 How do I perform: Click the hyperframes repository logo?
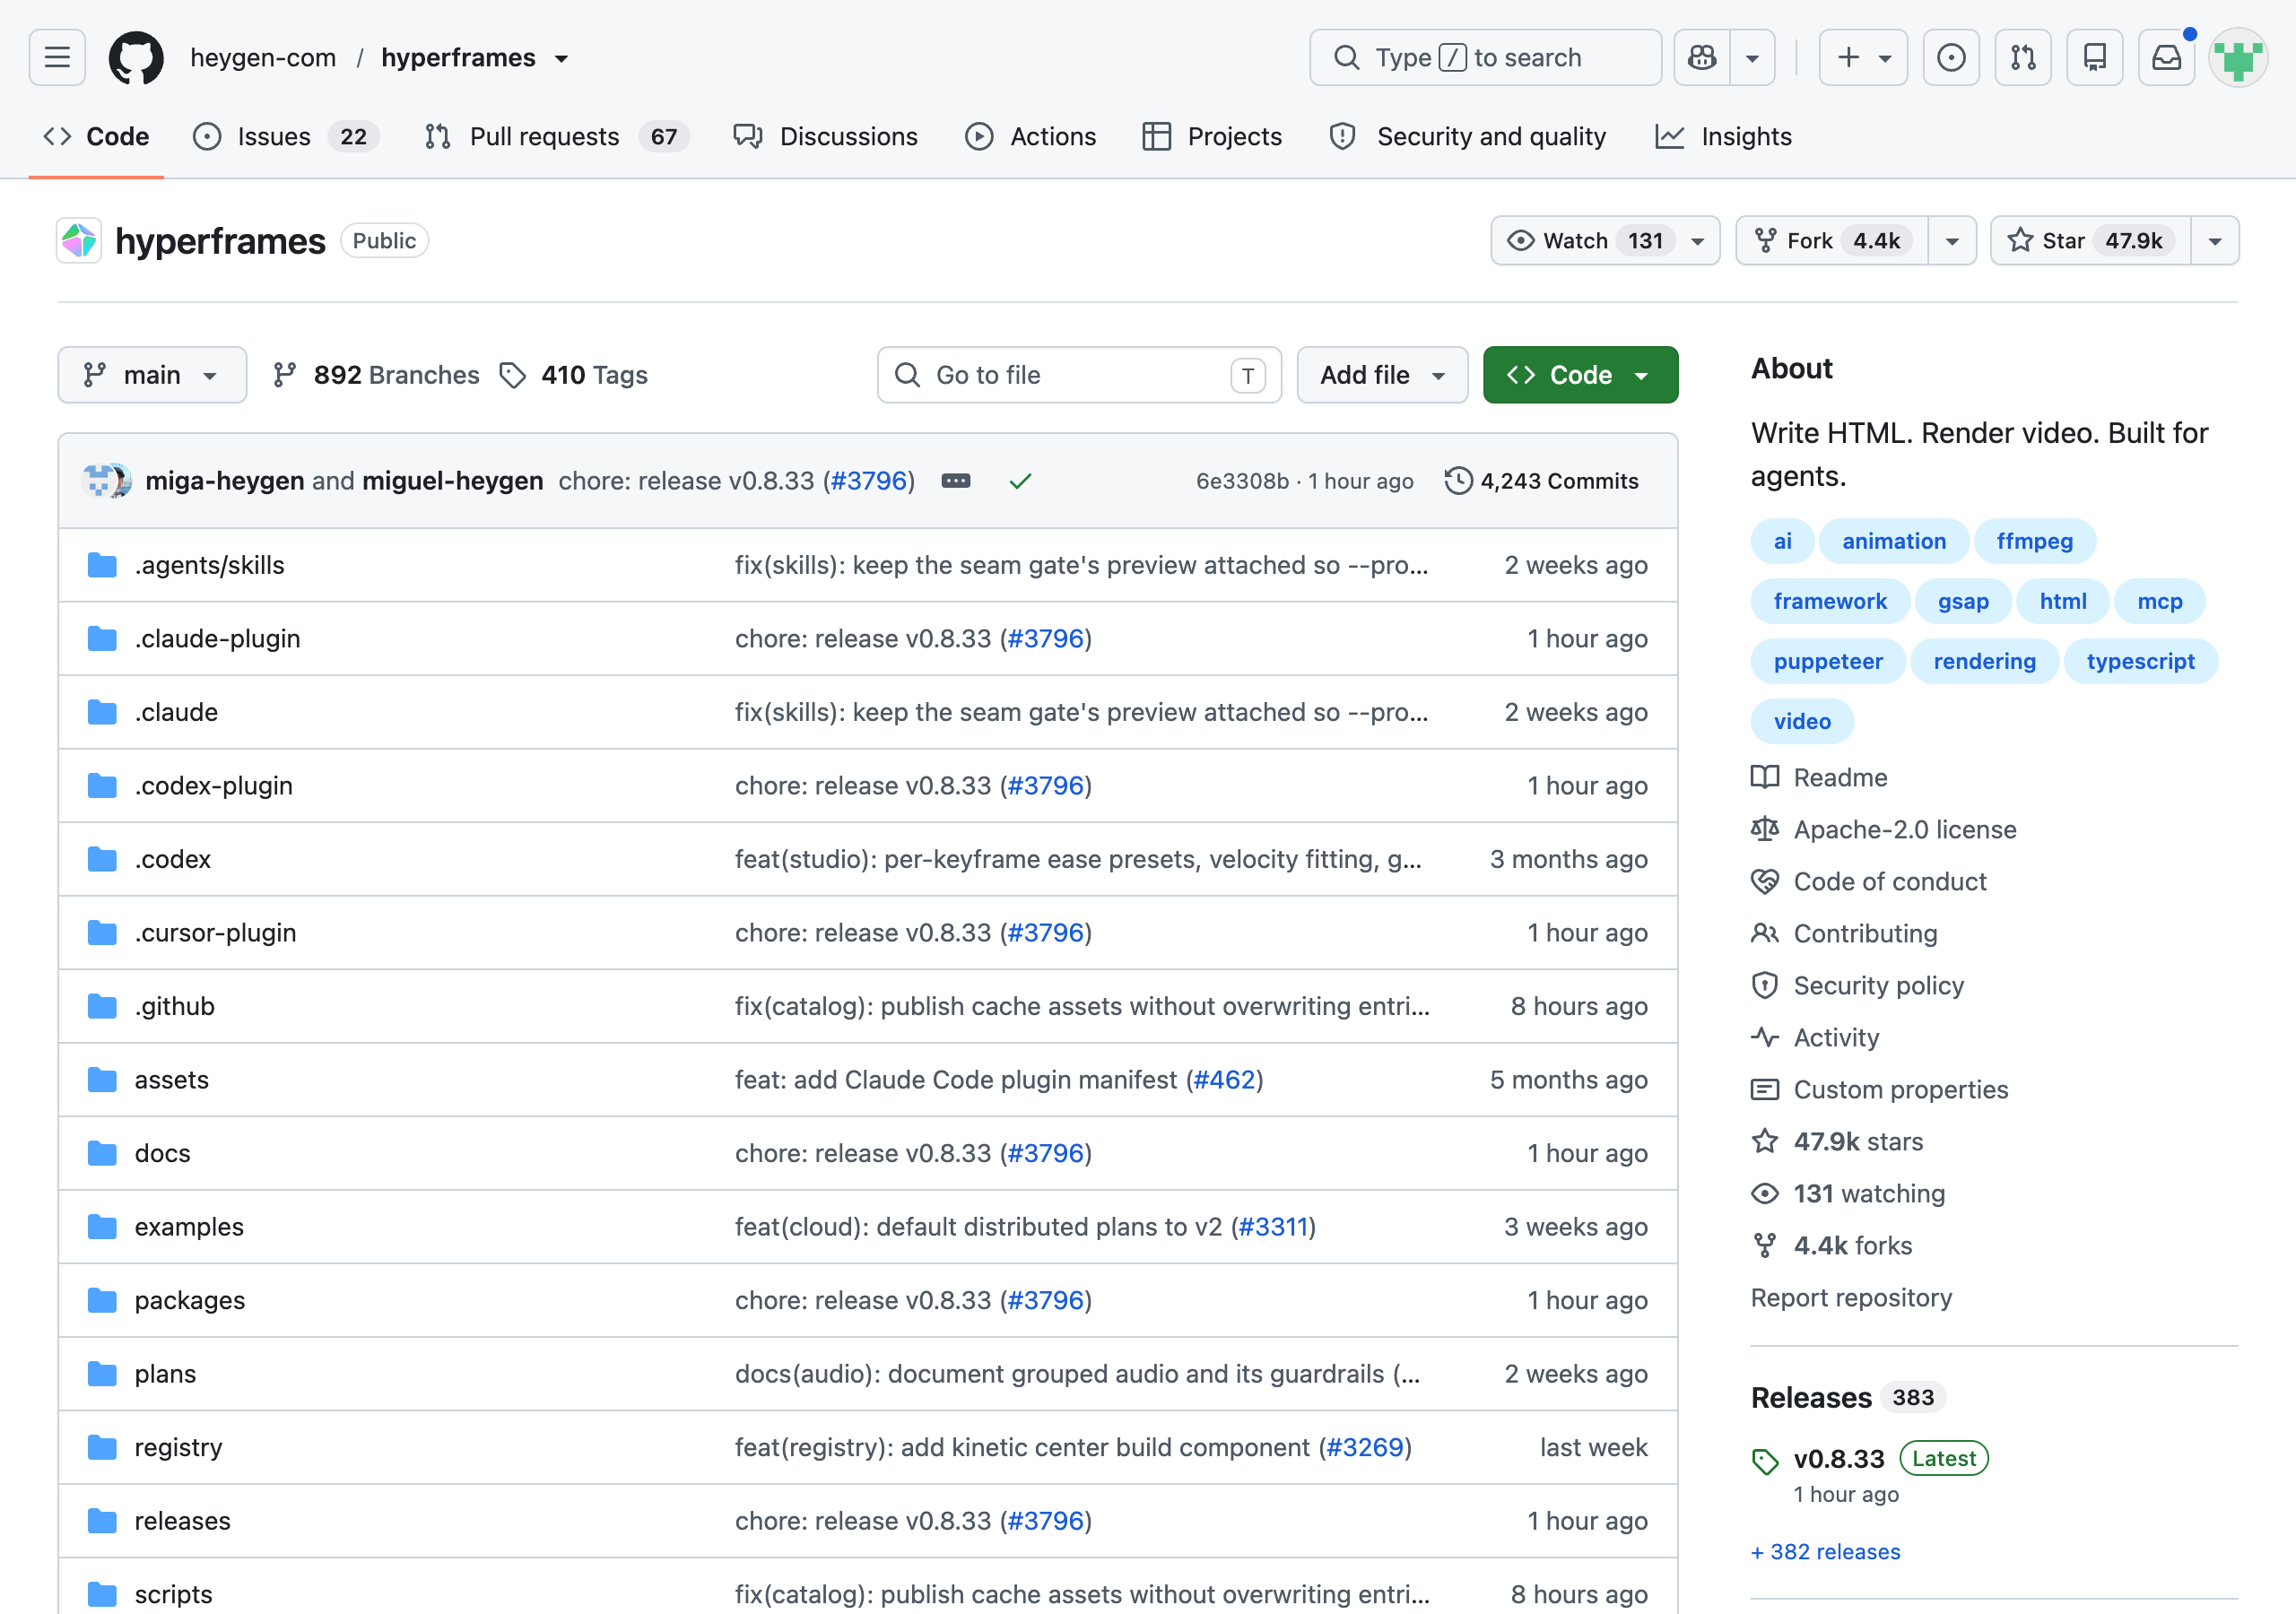point(79,241)
